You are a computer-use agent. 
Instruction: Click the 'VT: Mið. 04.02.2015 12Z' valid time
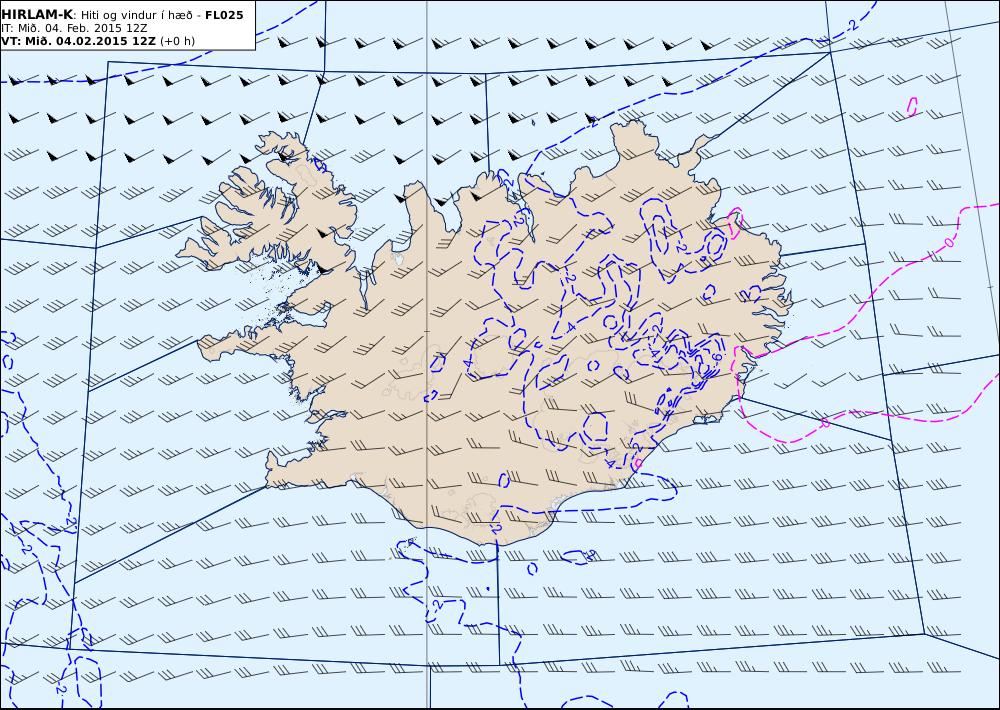point(78,41)
